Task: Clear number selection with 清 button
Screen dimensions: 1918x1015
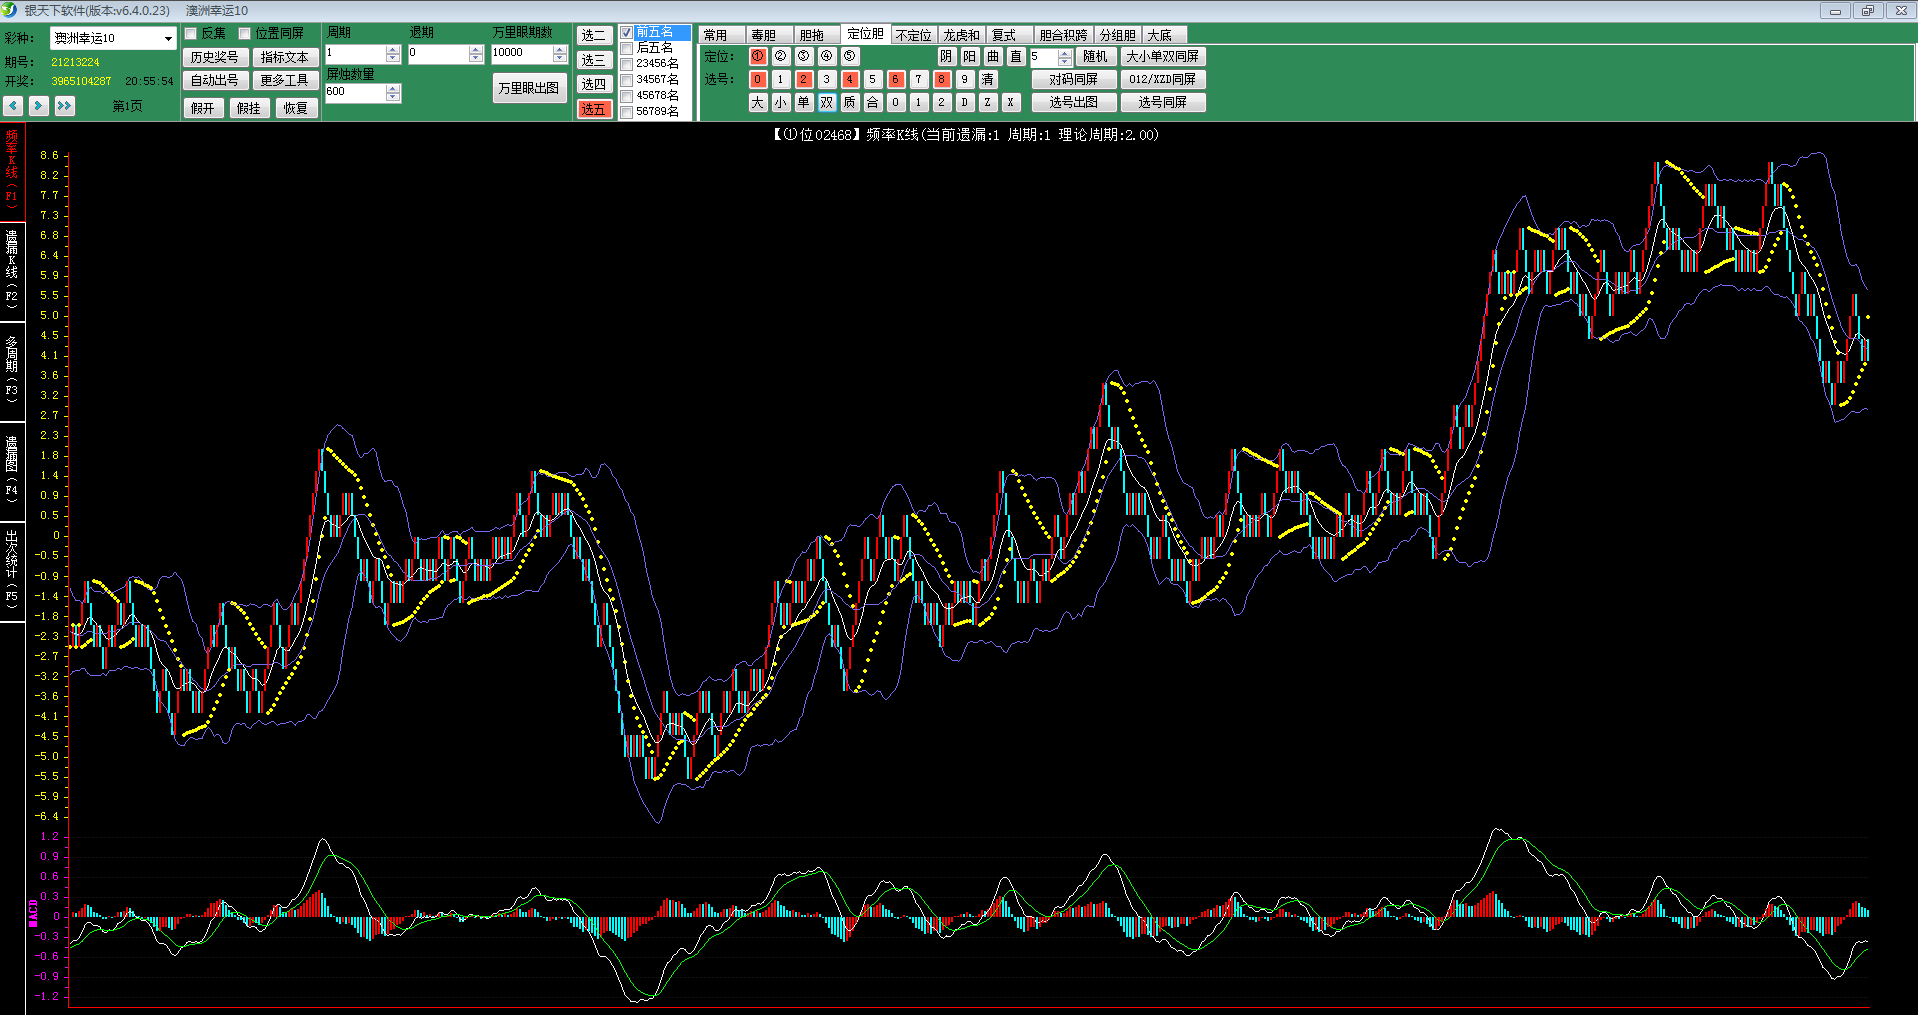Action: [x=988, y=79]
